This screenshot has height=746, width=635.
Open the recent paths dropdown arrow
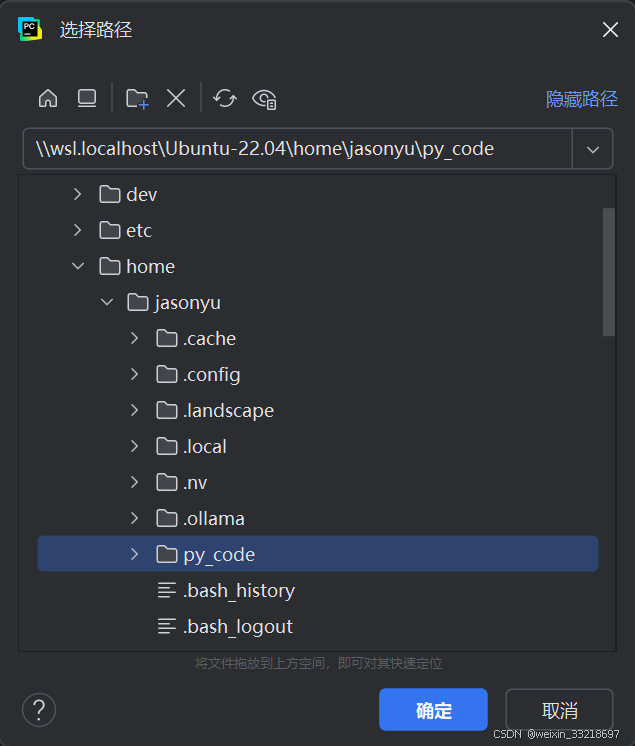tap(593, 149)
